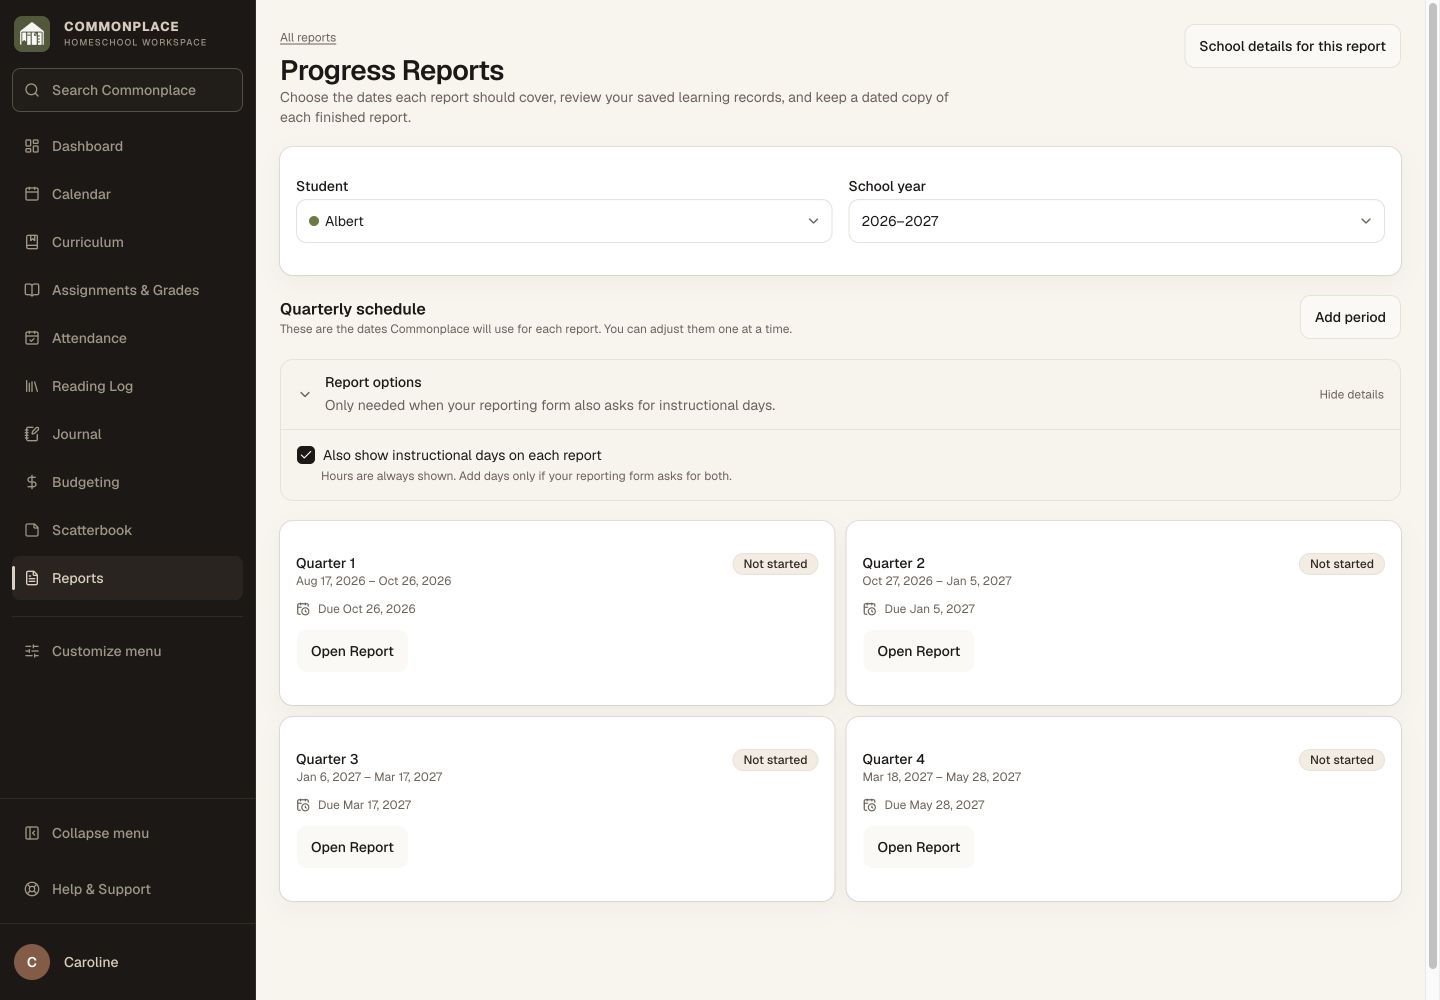The image size is (1440, 1000).
Task: Click the Journal notebook icon
Action: click(x=32, y=434)
